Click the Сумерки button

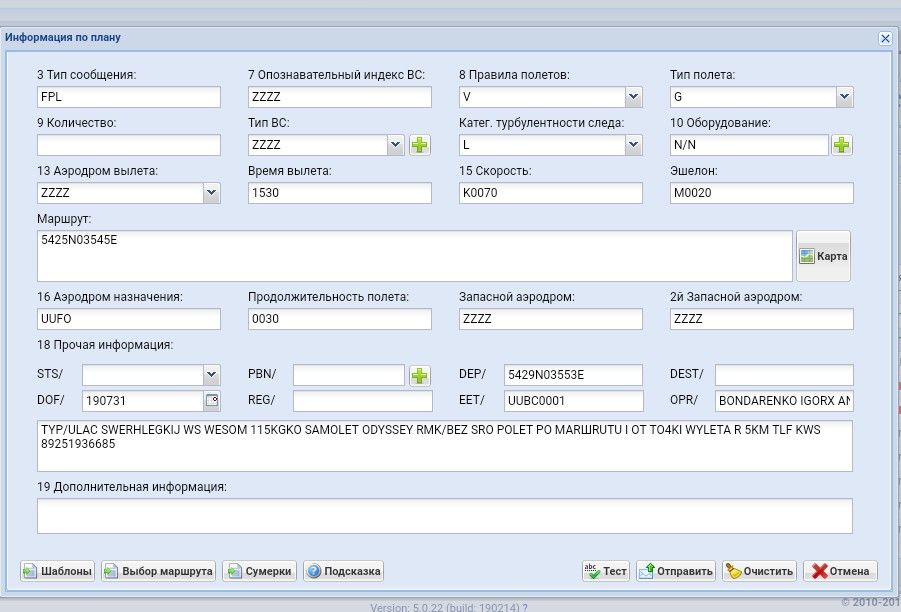[x=260, y=571]
